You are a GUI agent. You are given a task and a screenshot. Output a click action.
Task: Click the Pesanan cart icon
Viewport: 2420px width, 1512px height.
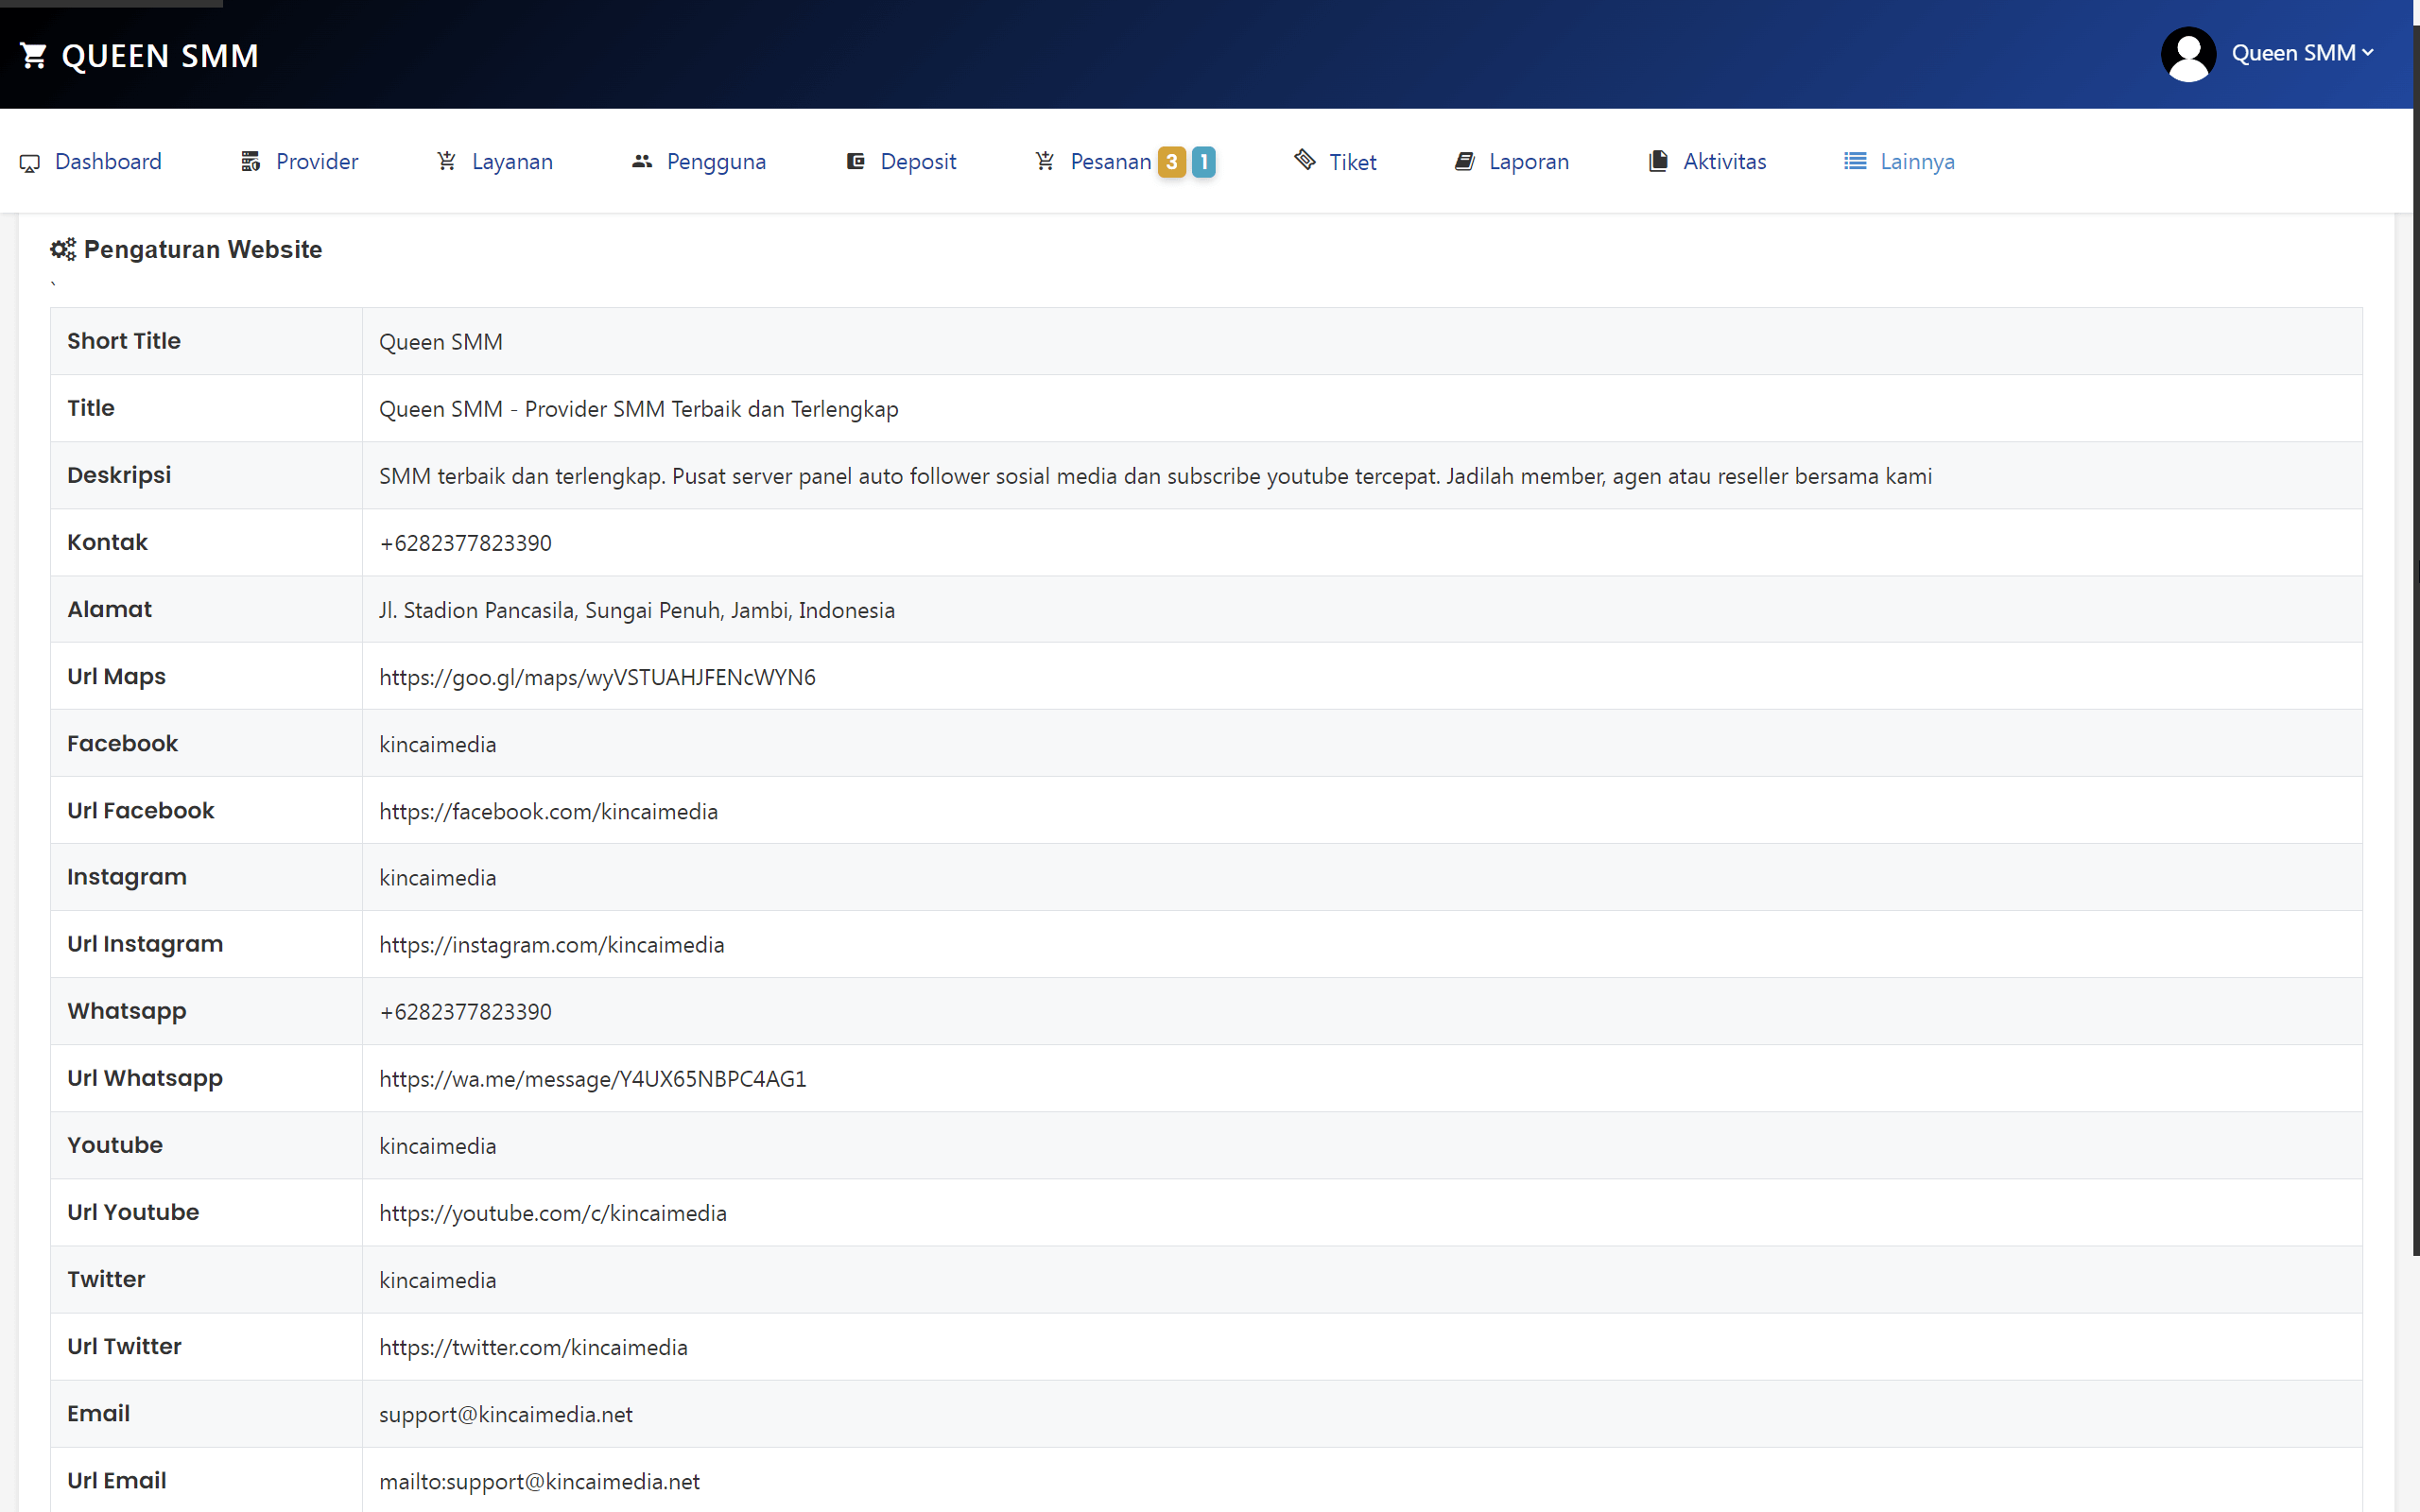click(x=1045, y=161)
